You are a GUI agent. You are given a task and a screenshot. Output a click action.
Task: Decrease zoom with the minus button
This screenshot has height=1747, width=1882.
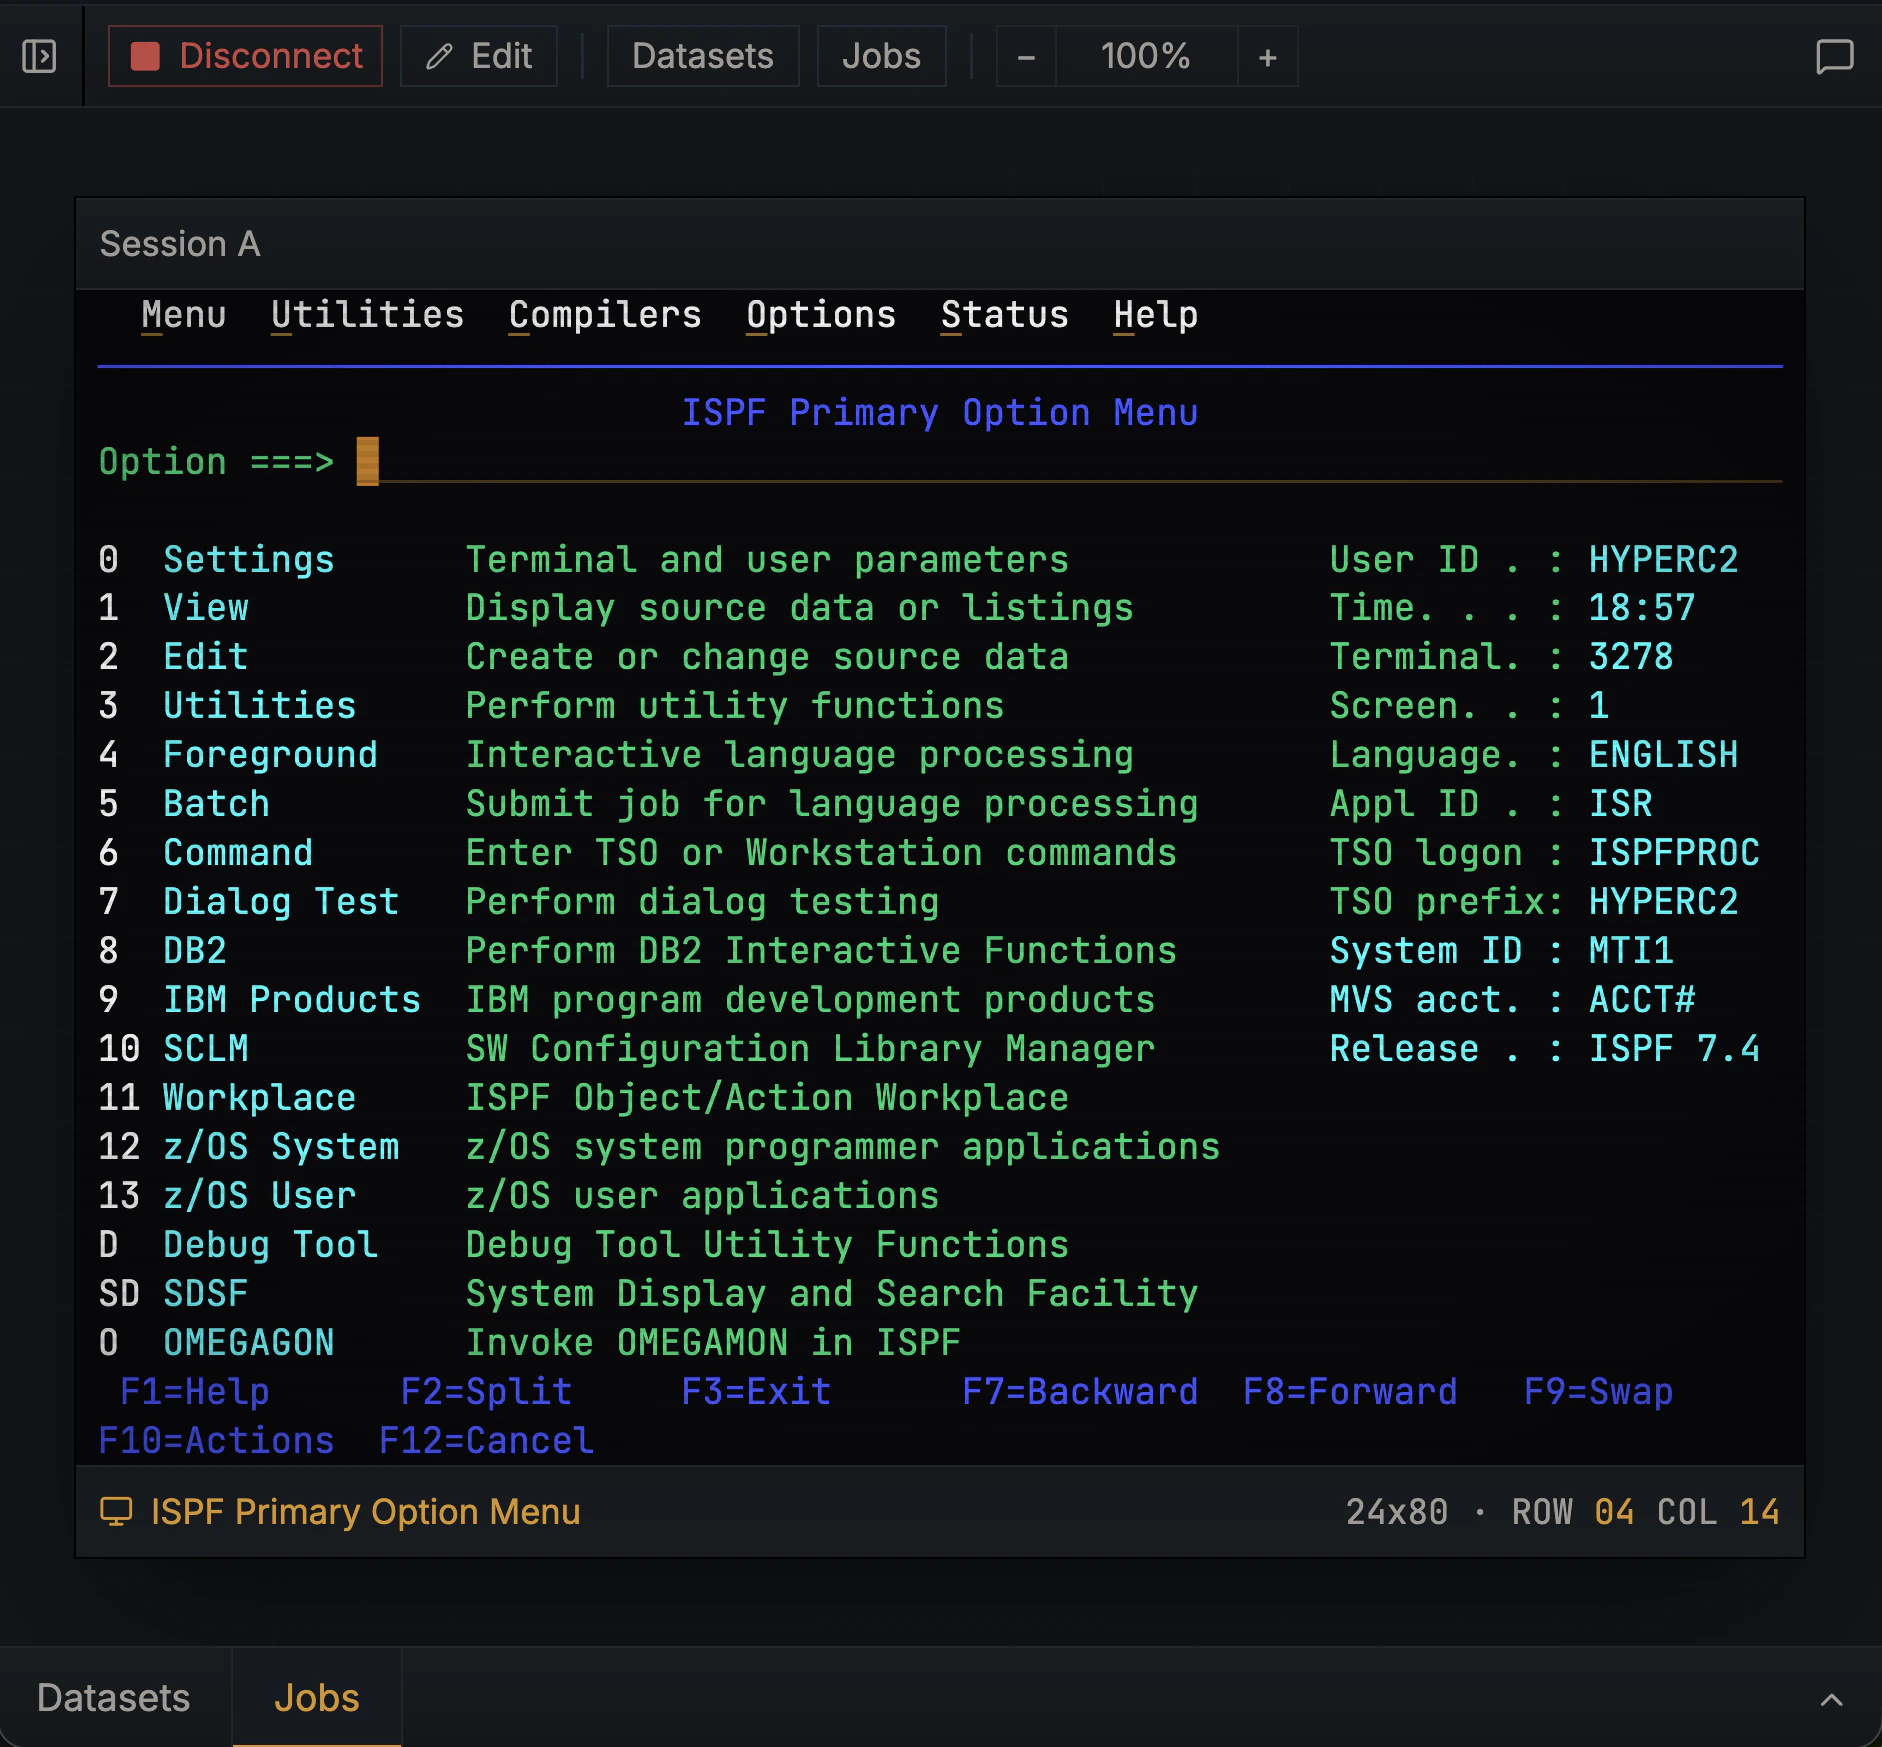[1026, 57]
